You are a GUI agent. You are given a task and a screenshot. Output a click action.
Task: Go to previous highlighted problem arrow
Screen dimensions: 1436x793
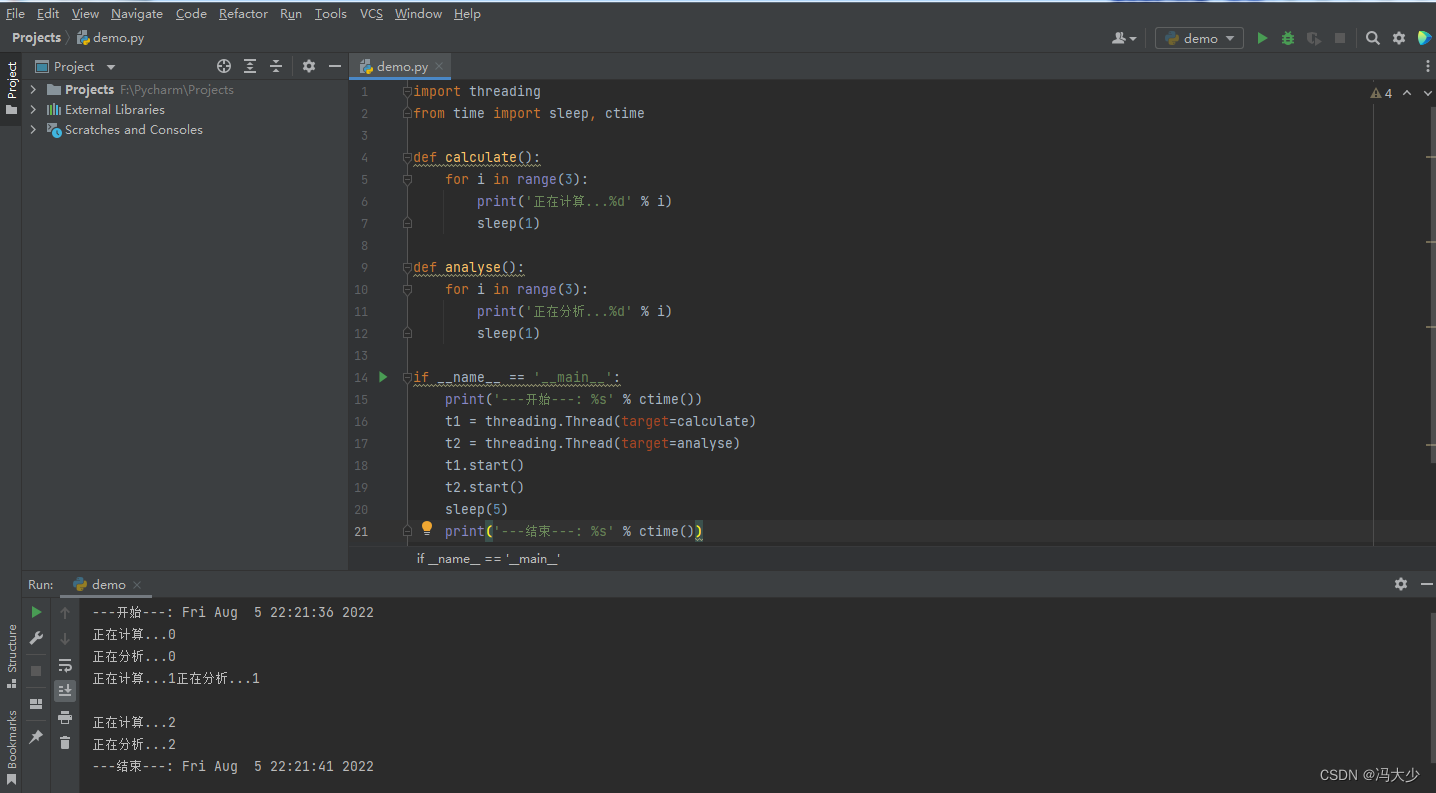(1407, 93)
